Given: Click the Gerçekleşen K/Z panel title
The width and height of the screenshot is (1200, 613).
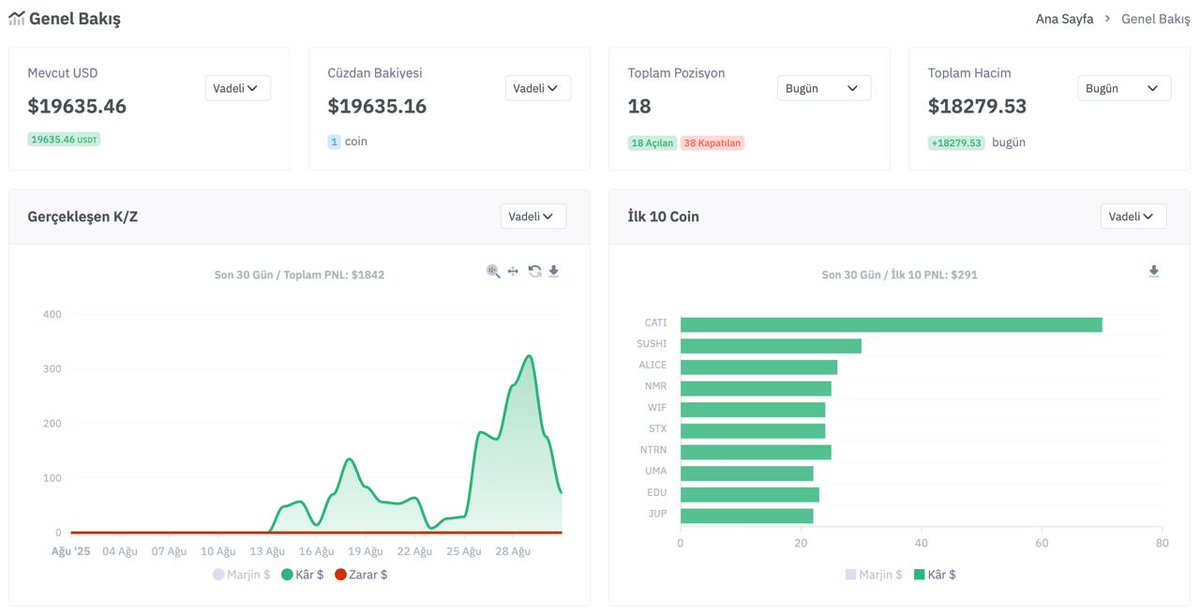Looking at the screenshot, I should (x=83, y=216).
